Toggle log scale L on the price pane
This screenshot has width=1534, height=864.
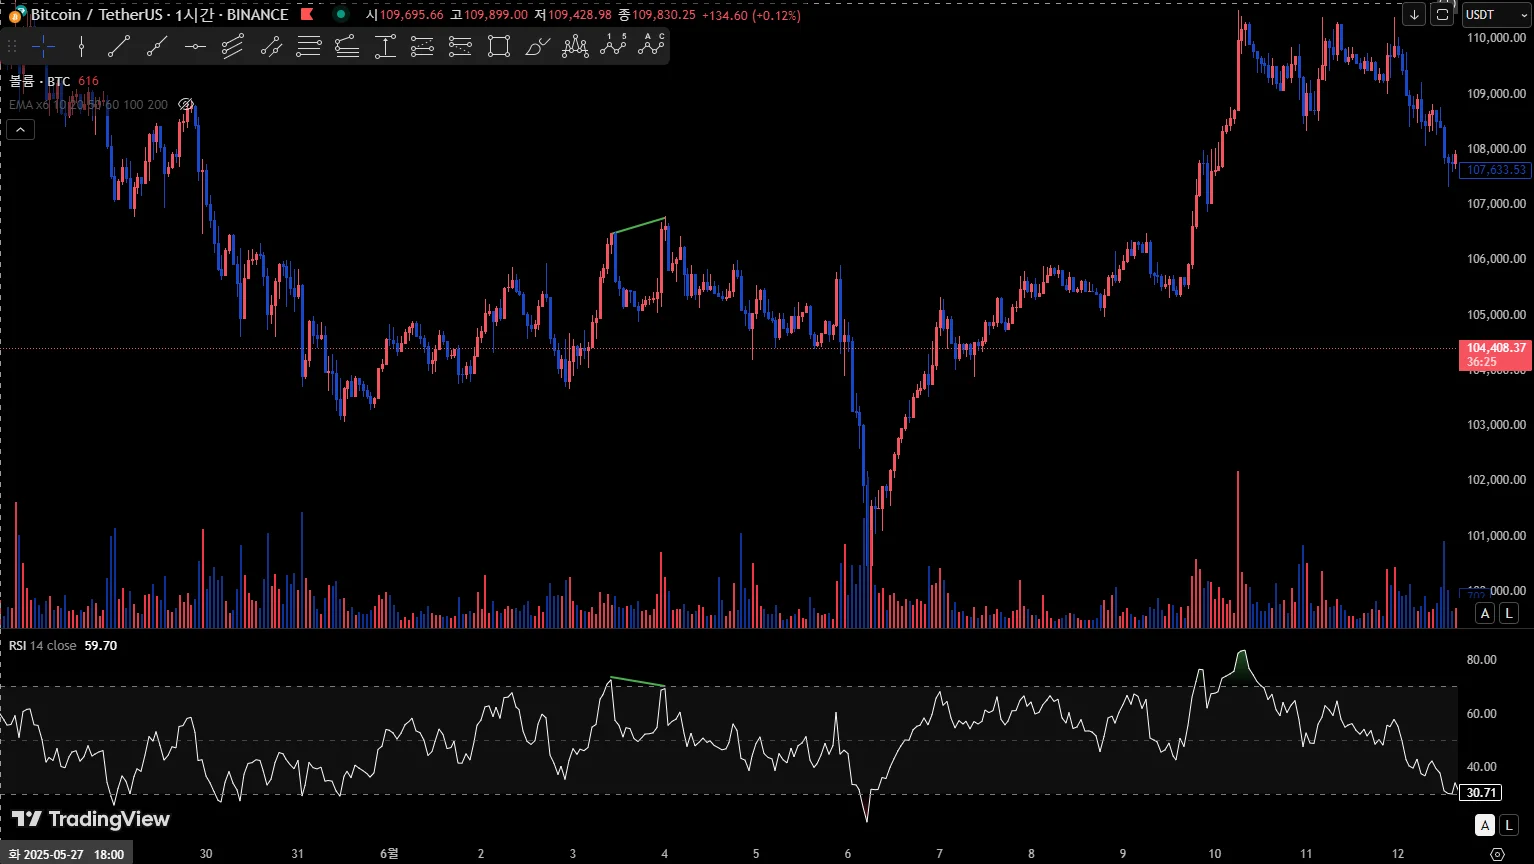point(1509,613)
